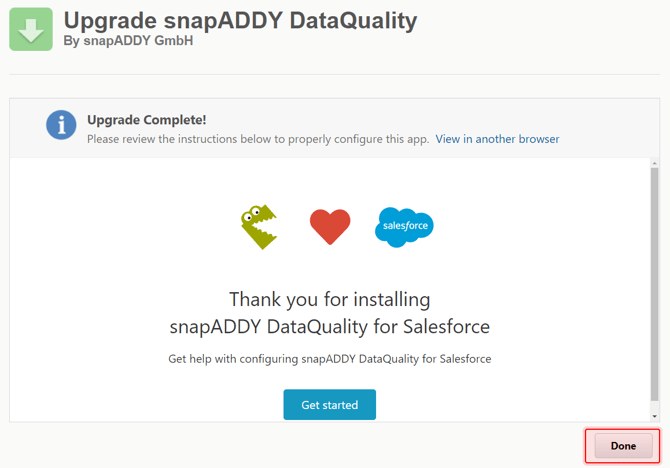Screen dimensions: 670x468
Task: Click the green download arrow package icon
Action: [x=31, y=29]
